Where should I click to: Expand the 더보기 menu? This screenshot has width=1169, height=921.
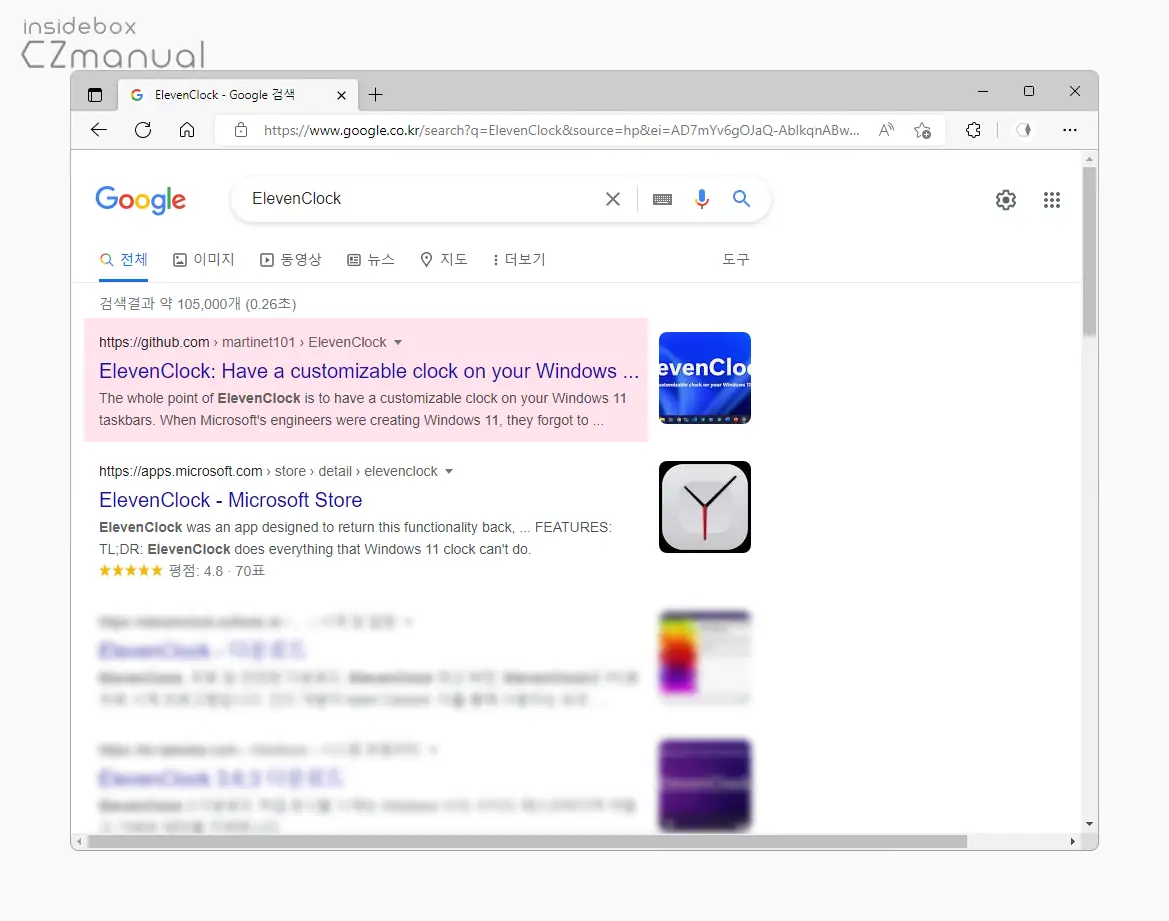point(519,260)
